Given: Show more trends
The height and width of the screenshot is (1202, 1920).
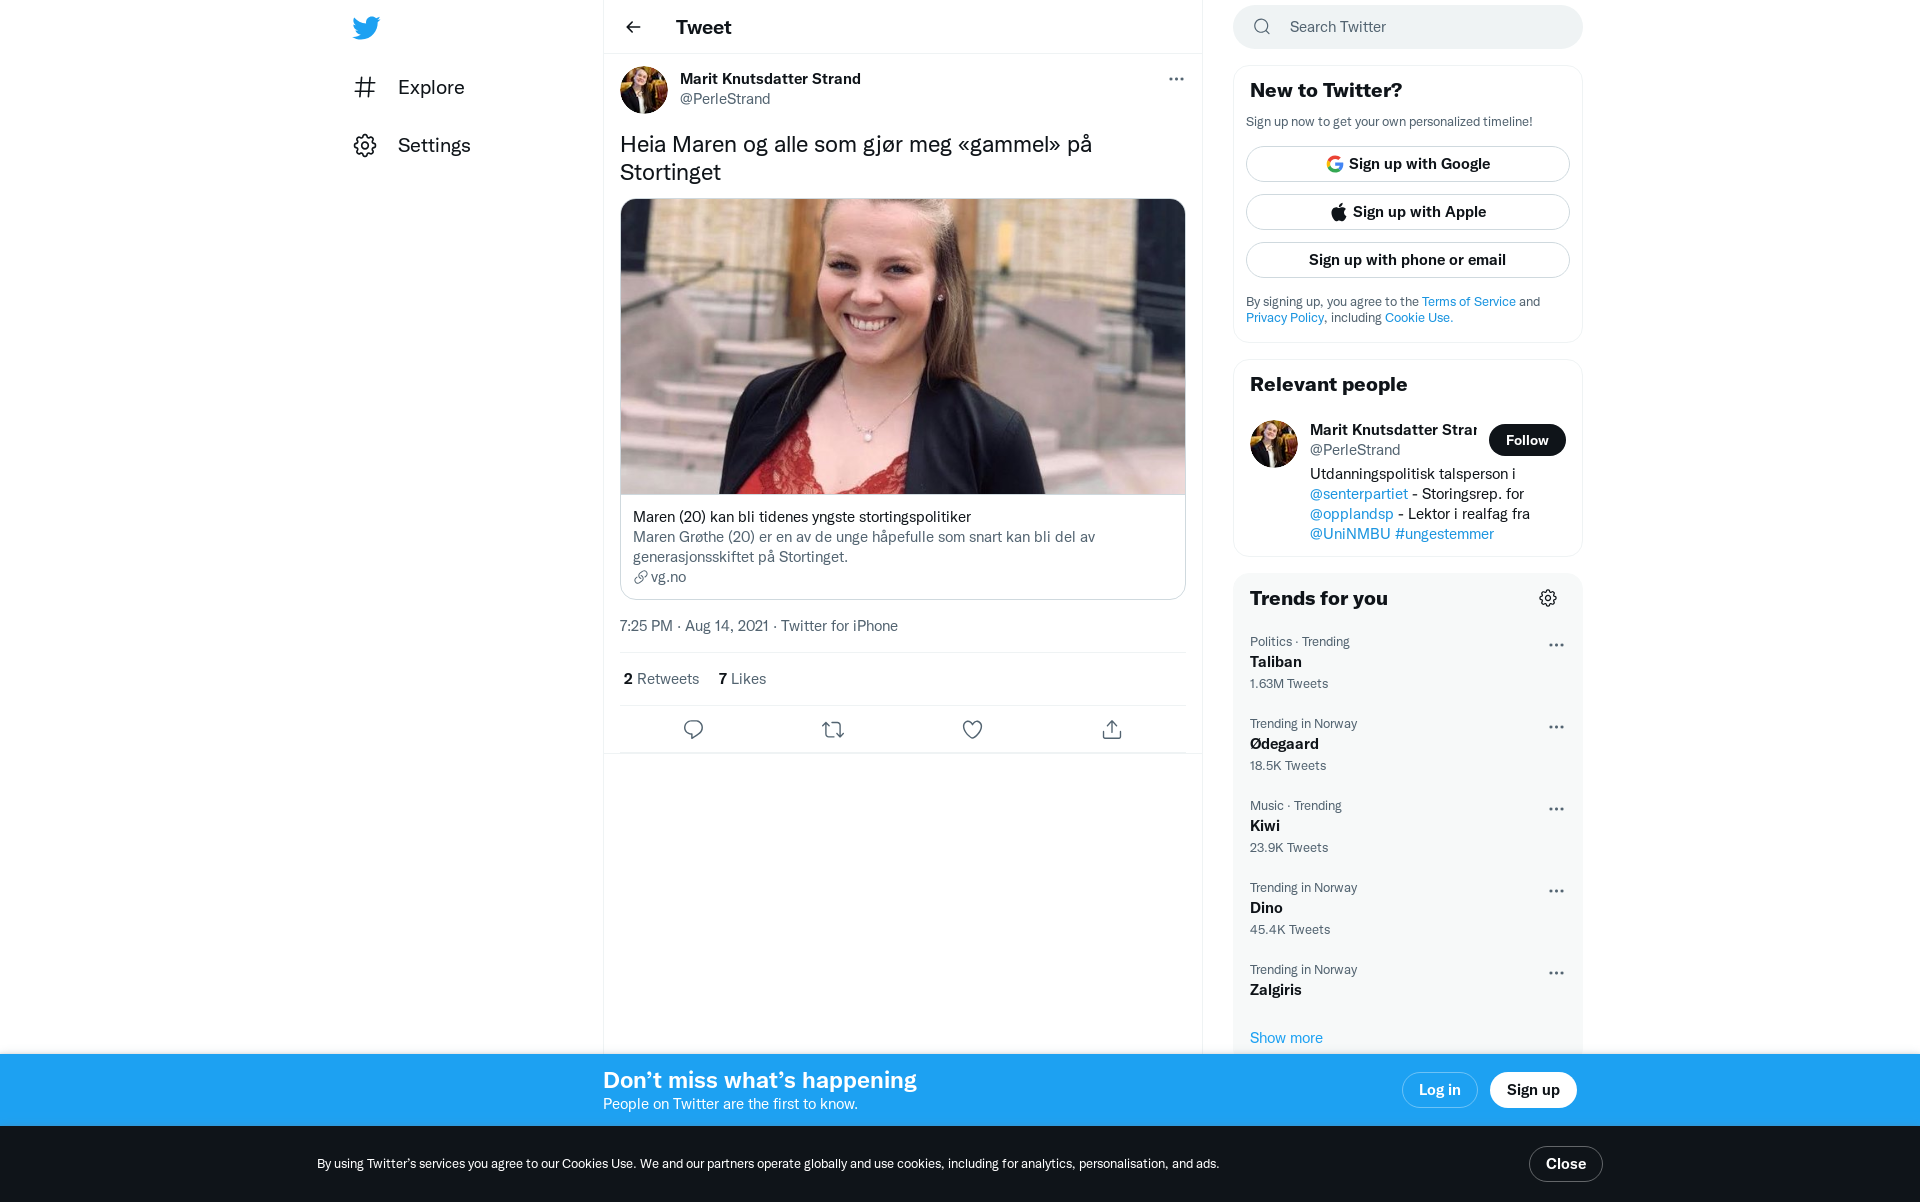Looking at the screenshot, I should point(1286,1038).
